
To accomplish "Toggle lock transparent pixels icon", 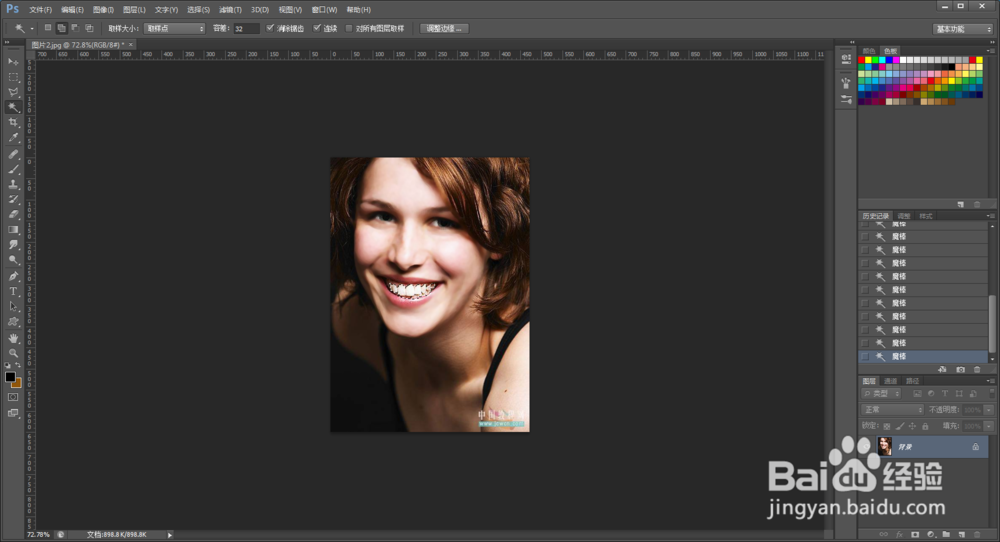I will pyautogui.click(x=886, y=426).
